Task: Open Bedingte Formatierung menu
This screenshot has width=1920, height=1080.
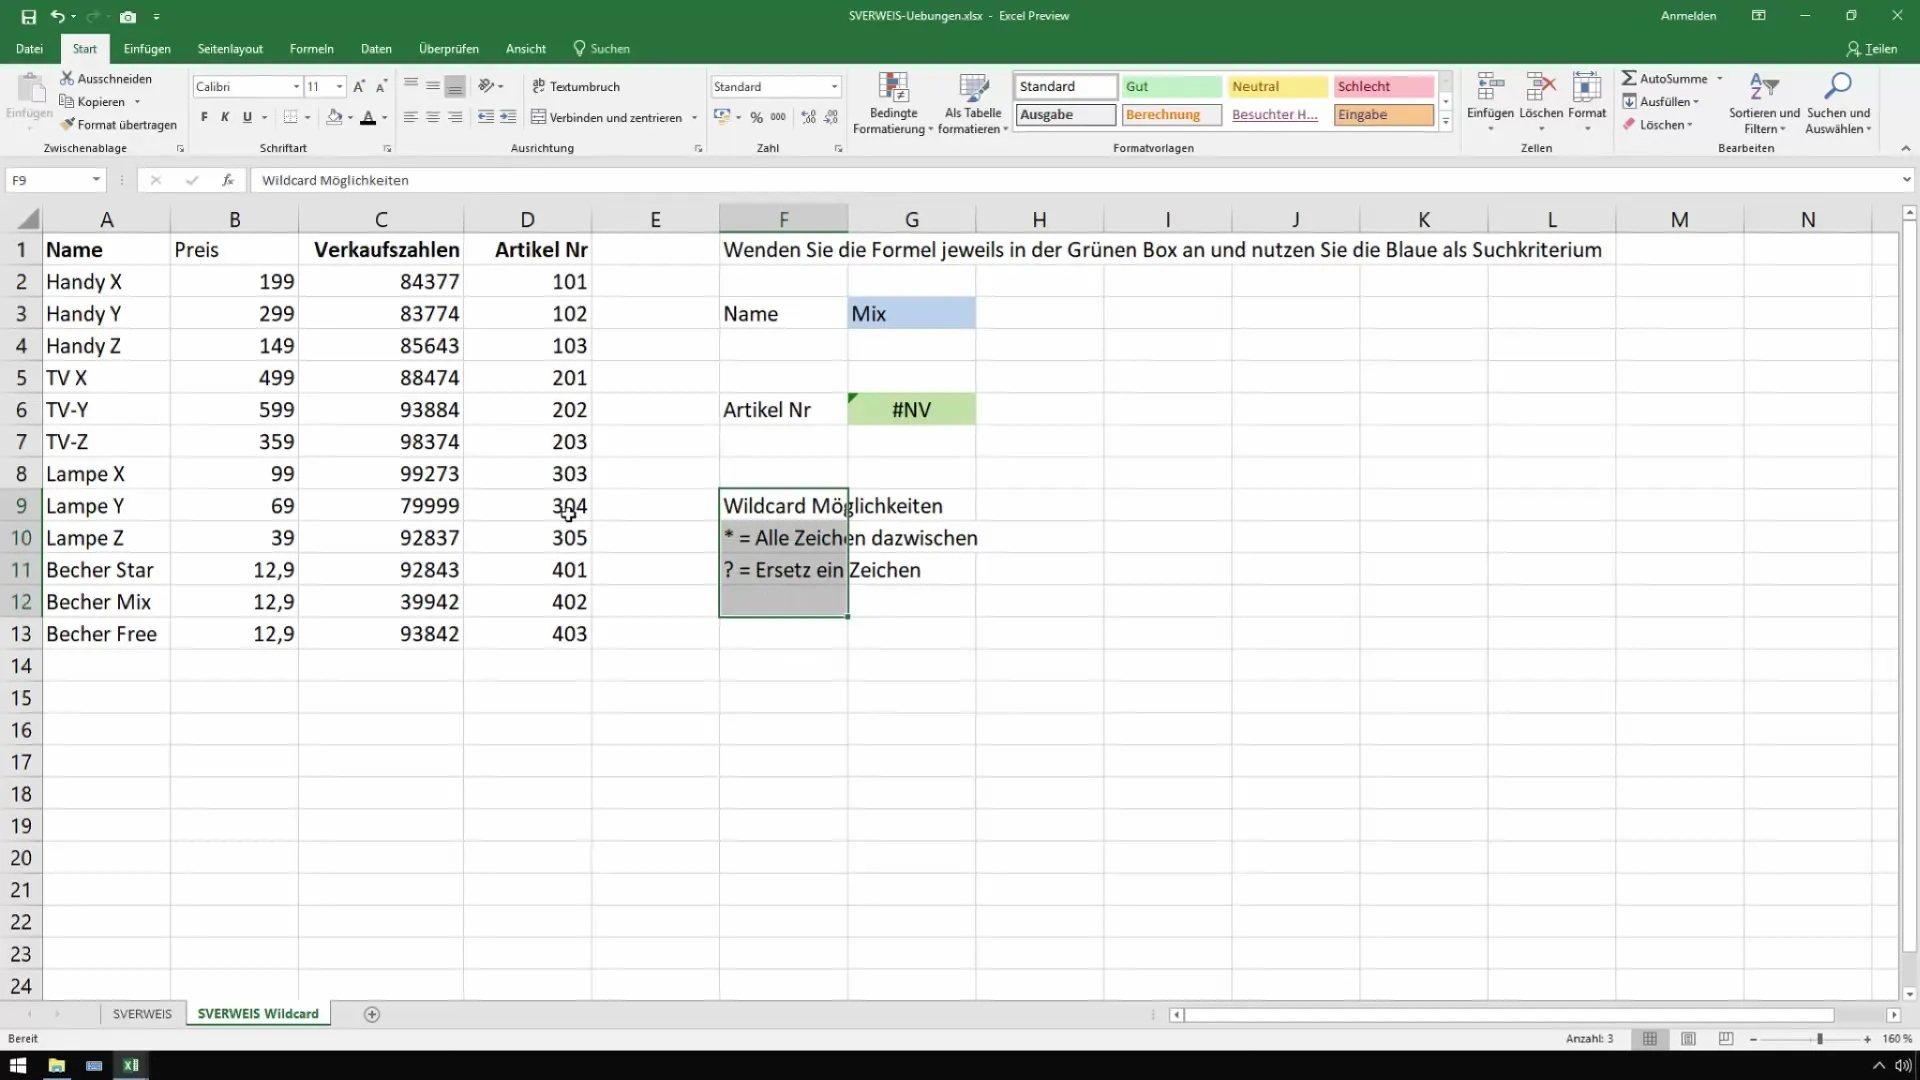Action: click(893, 103)
